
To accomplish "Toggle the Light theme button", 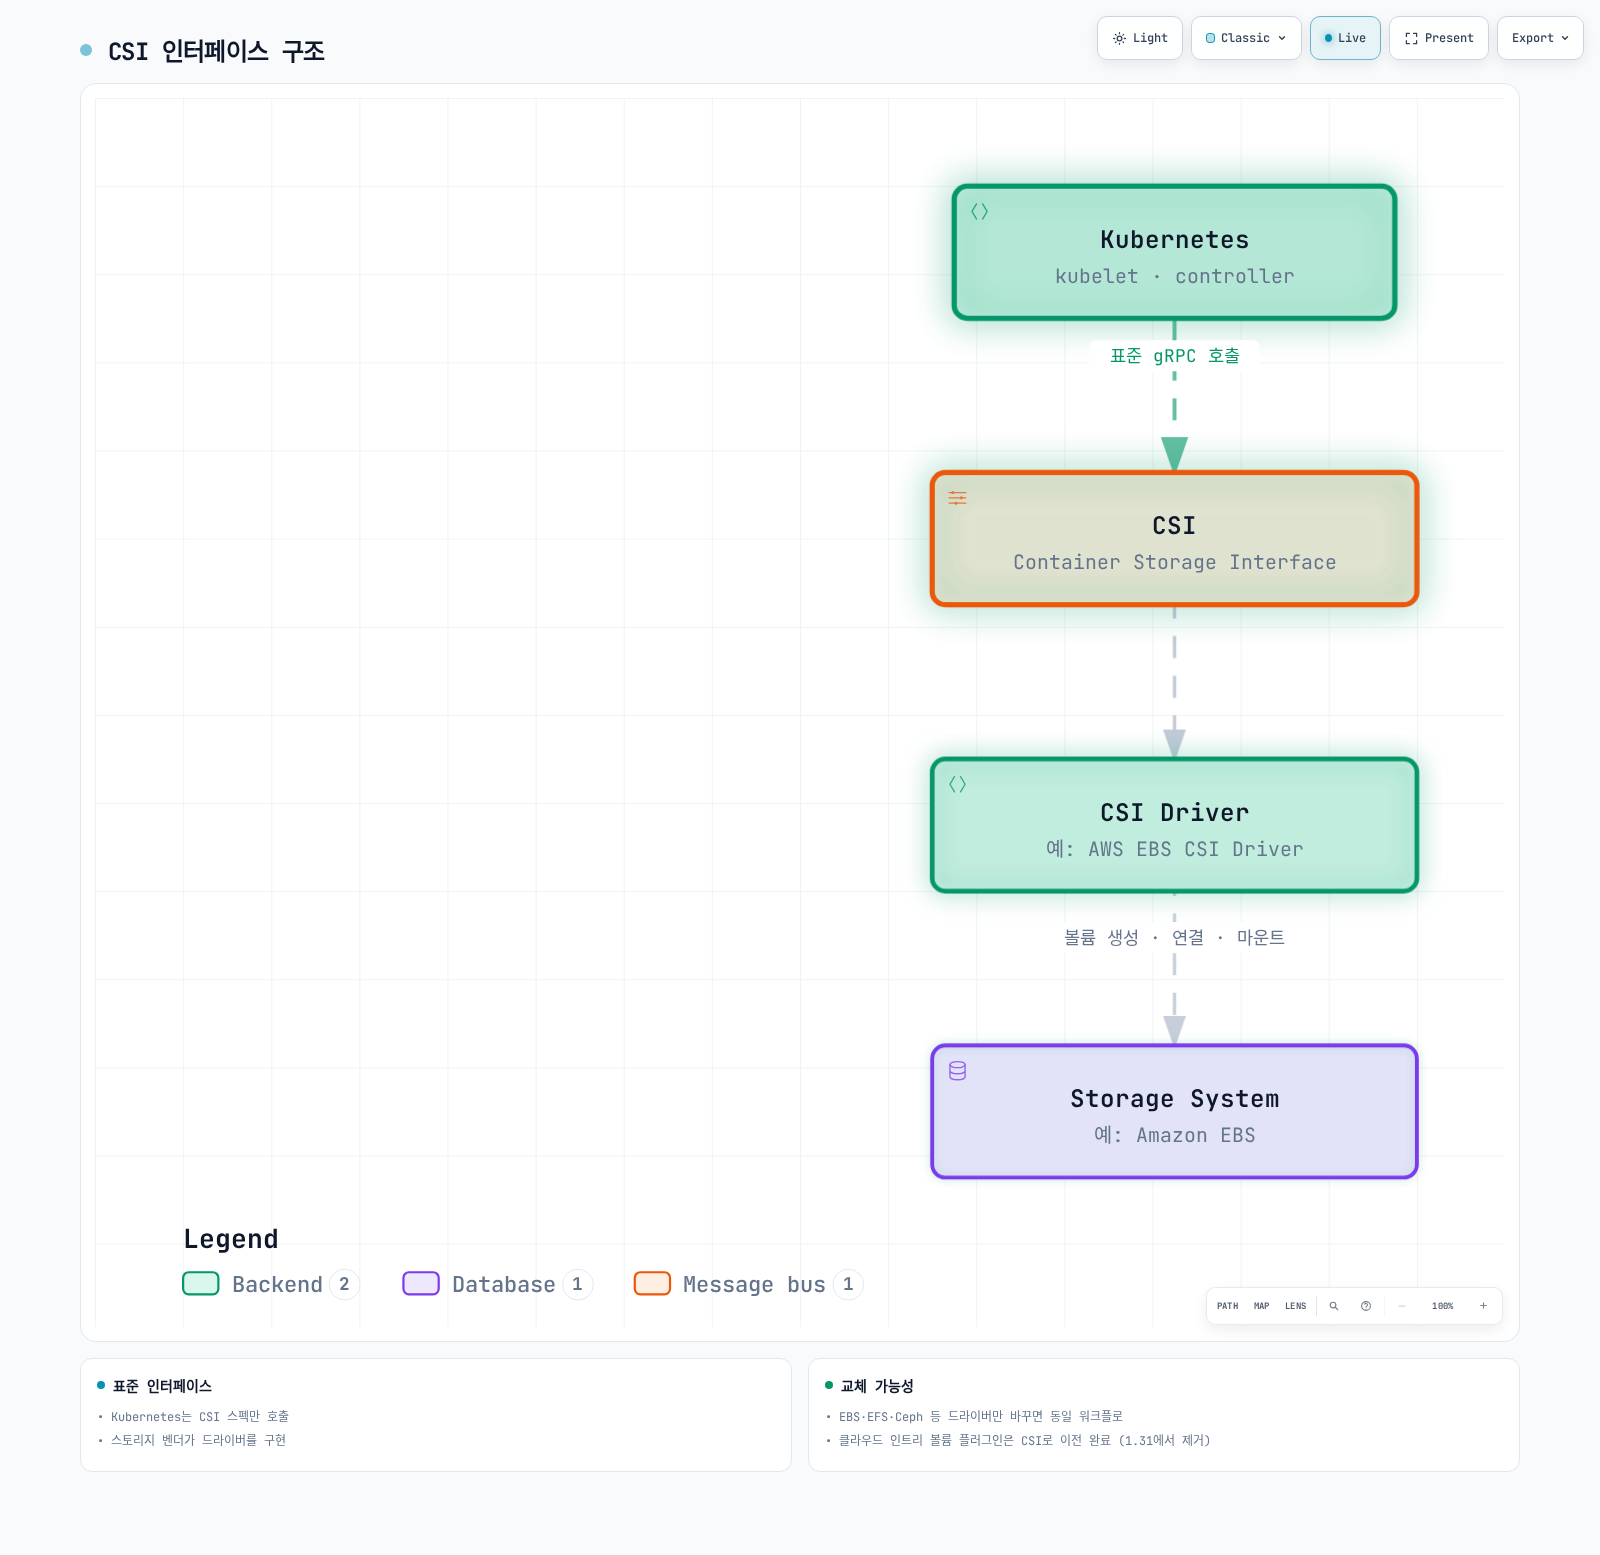I will [1140, 38].
